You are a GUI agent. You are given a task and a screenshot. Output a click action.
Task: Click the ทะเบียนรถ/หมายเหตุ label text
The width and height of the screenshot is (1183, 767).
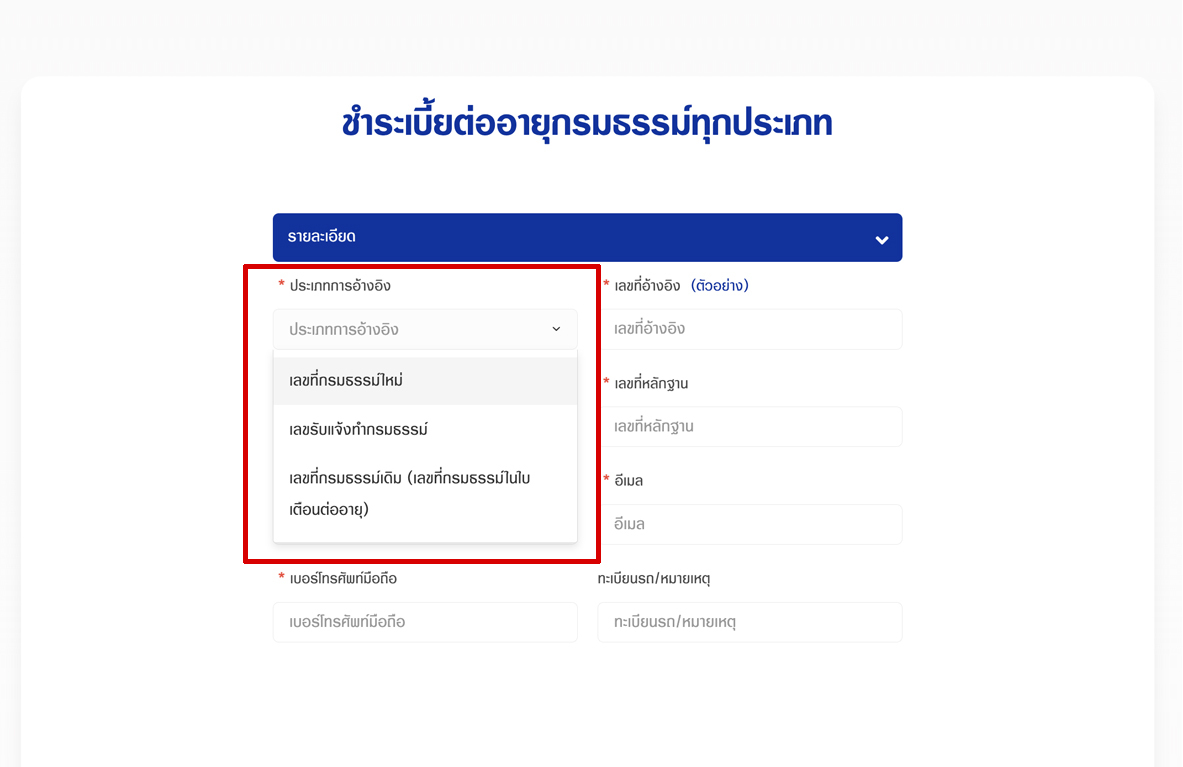[654, 579]
